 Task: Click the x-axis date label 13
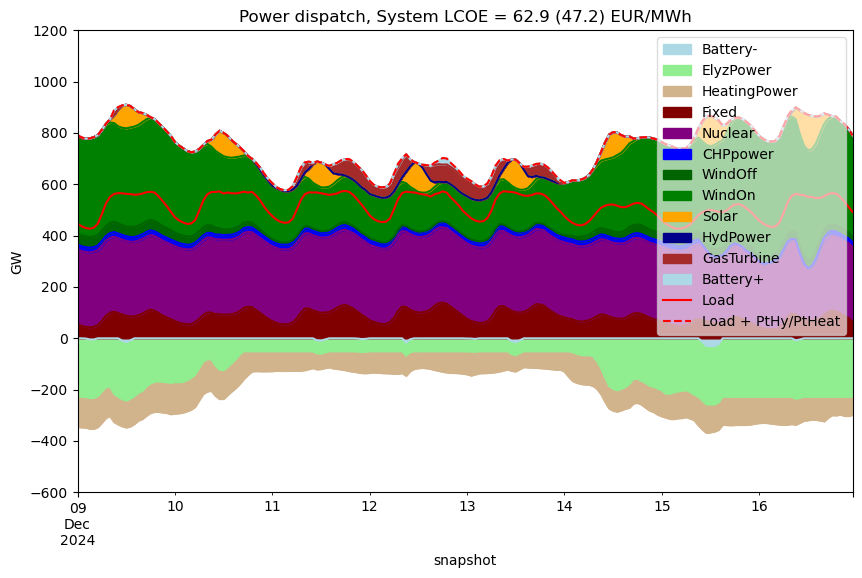467,507
